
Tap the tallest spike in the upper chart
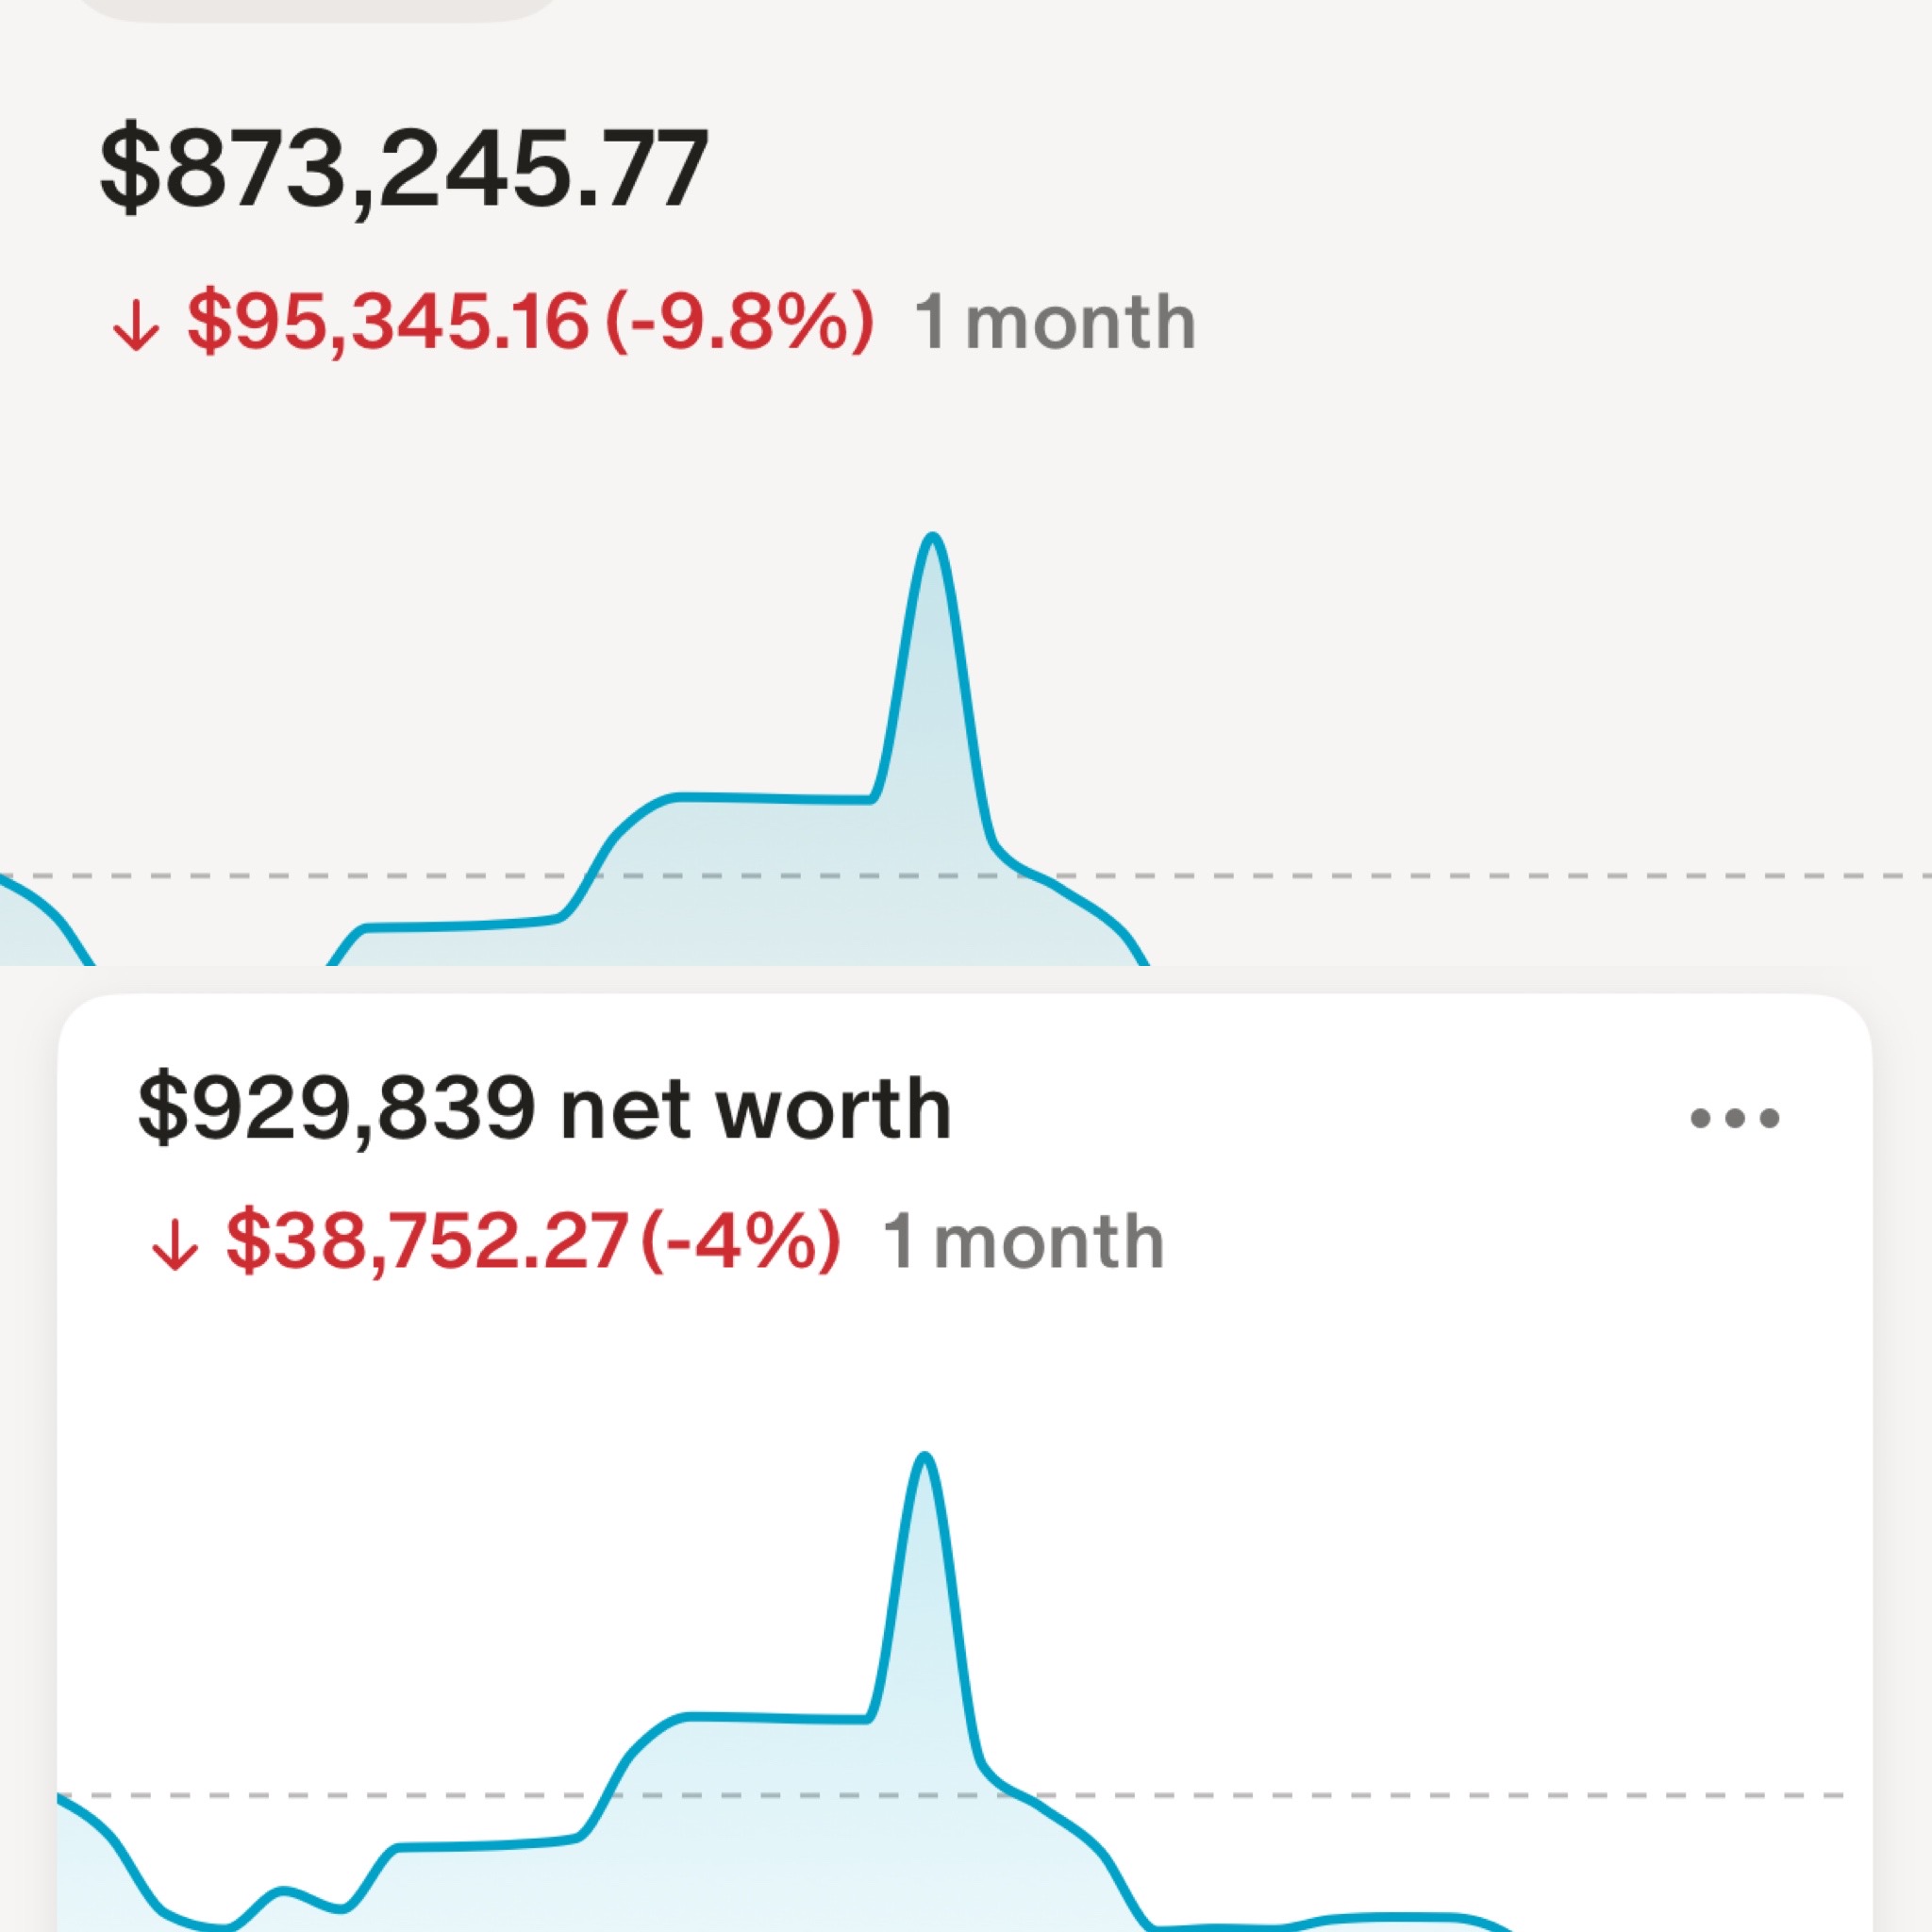click(933, 545)
